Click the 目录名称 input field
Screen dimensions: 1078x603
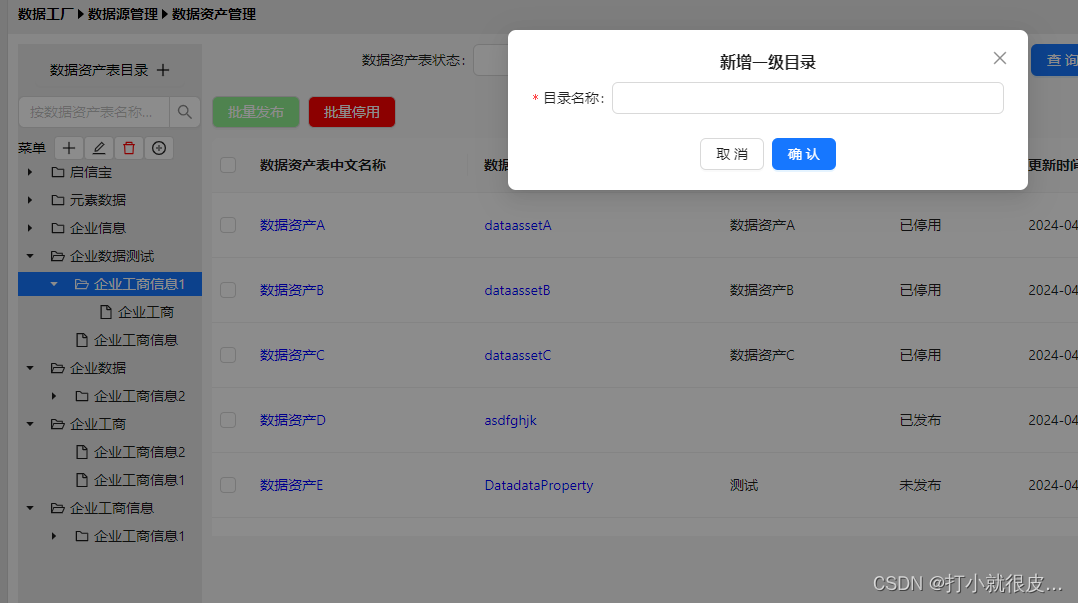tap(808, 98)
